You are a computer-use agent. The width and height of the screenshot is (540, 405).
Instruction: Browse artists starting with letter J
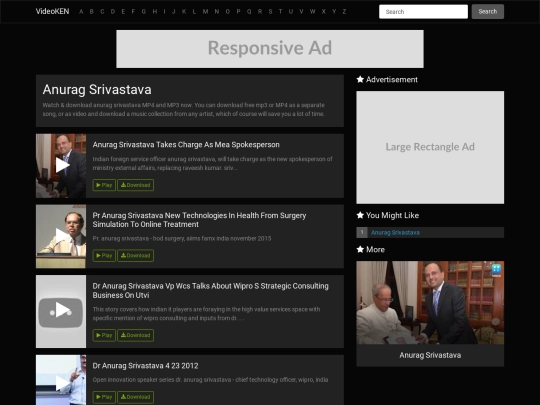tap(174, 12)
